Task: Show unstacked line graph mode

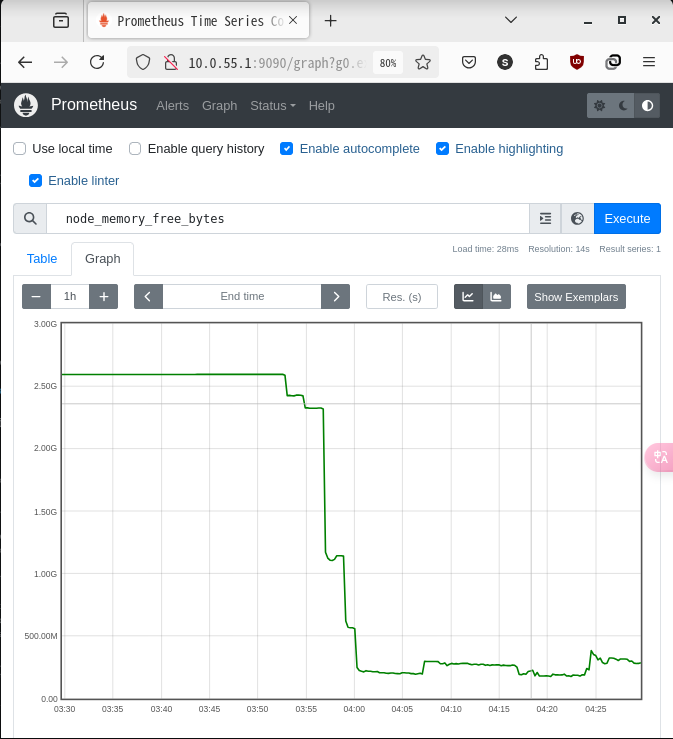Action: tap(468, 296)
